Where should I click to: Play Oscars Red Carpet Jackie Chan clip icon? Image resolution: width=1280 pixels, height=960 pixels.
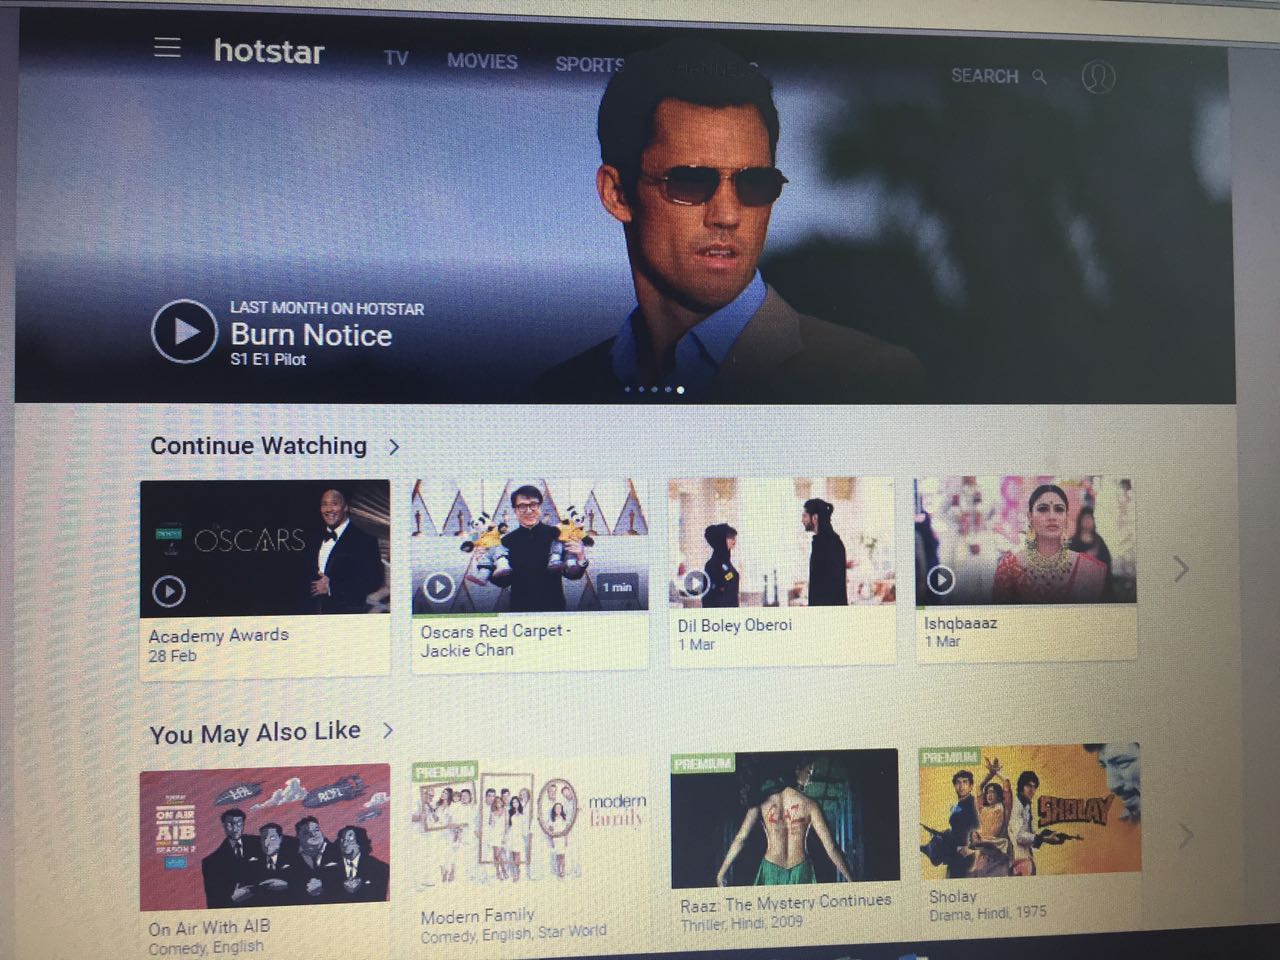[x=438, y=586]
